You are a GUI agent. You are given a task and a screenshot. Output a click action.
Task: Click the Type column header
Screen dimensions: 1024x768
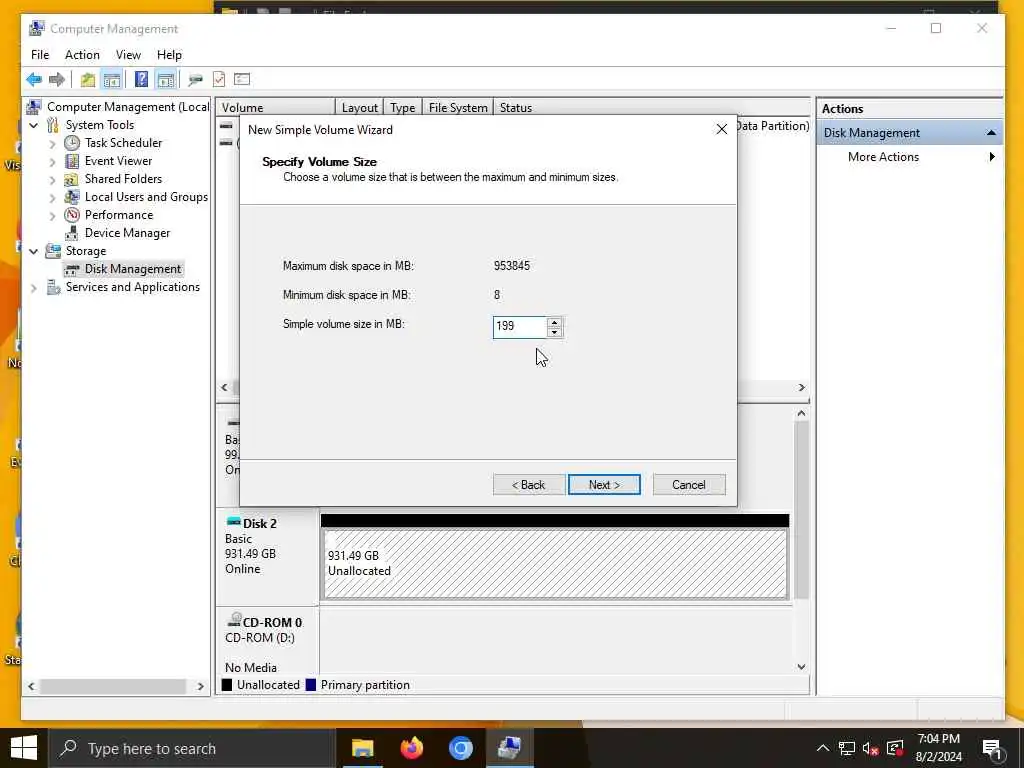point(402,108)
